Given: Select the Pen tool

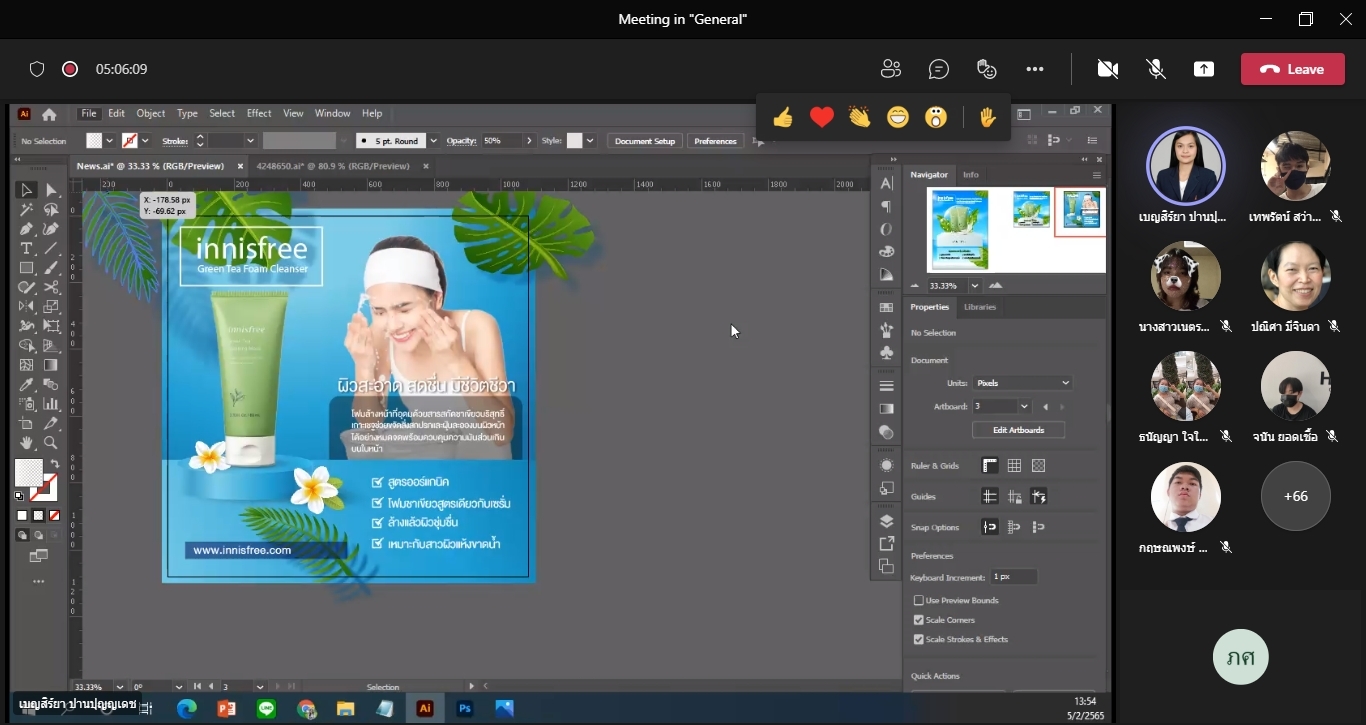Looking at the screenshot, I should click(27, 229).
